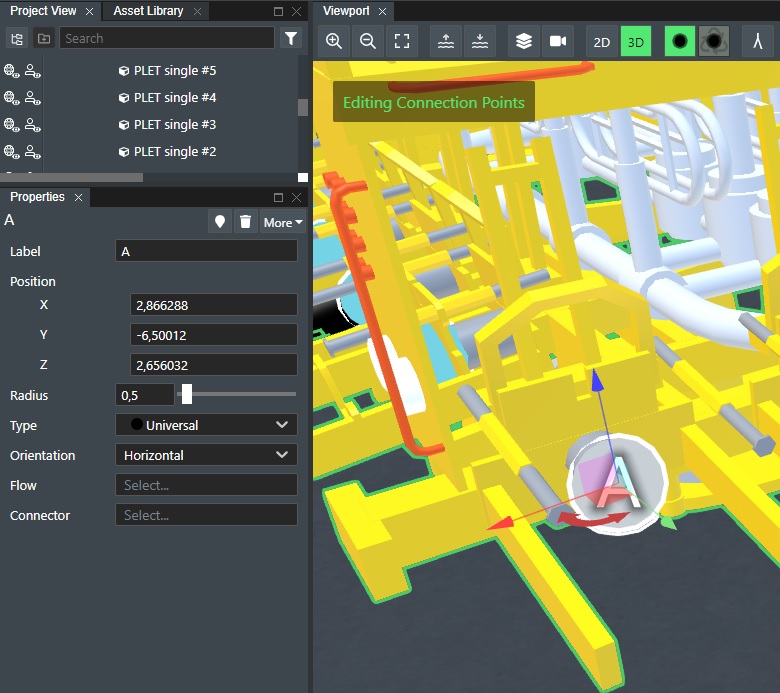Close the Project View tab

(x=90, y=11)
